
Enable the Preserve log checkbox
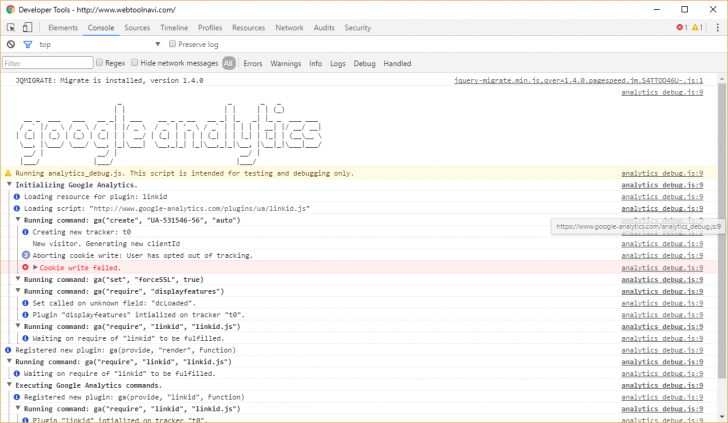[172, 44]
